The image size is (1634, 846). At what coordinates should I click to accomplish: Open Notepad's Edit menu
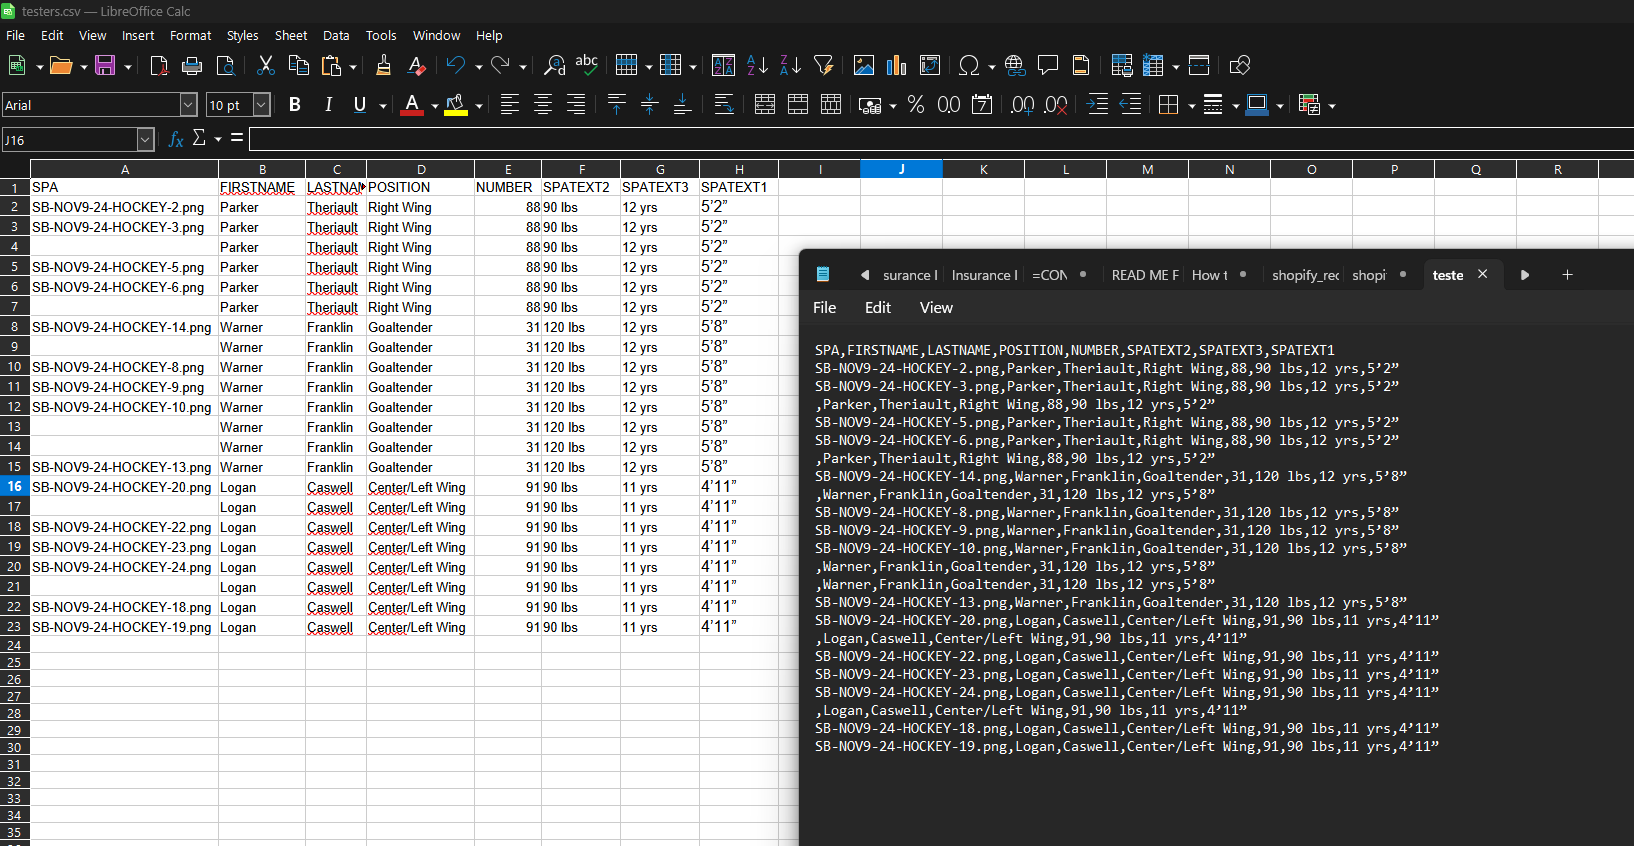click(x=877, y=308)
